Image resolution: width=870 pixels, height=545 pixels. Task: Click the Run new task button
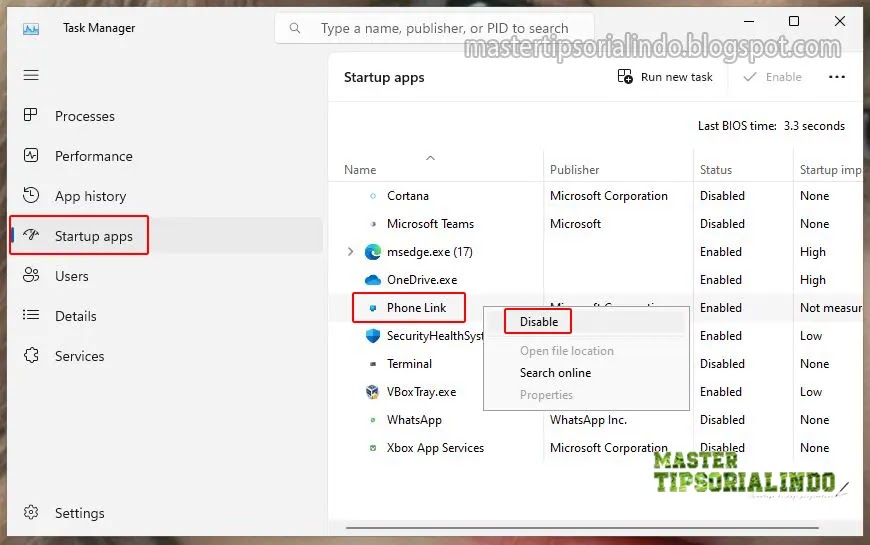click(x=665, y=77)
